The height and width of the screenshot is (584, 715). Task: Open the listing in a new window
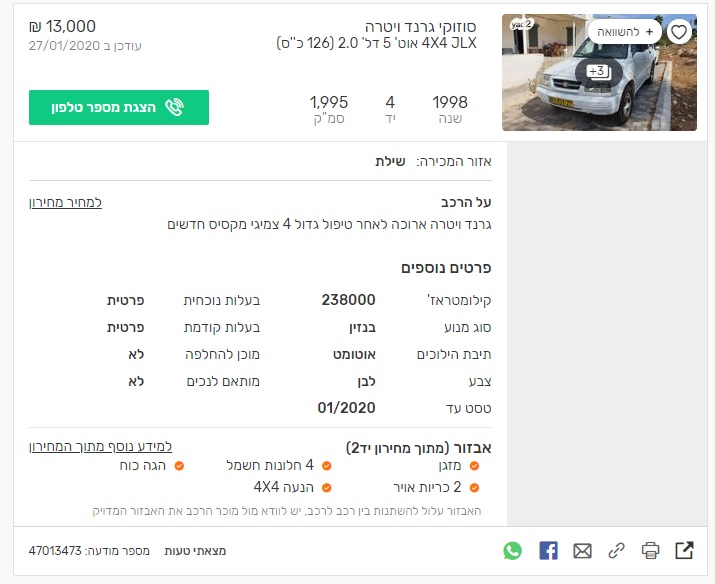[x=684, y=550]
